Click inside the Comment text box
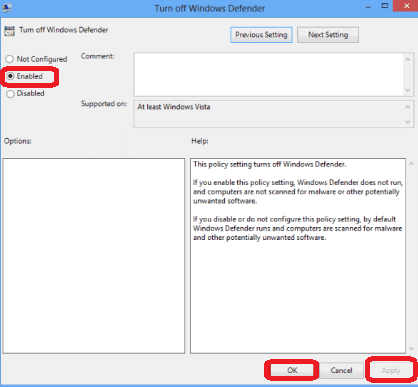The width and height of the screenshot is (418, 387). 269,74
